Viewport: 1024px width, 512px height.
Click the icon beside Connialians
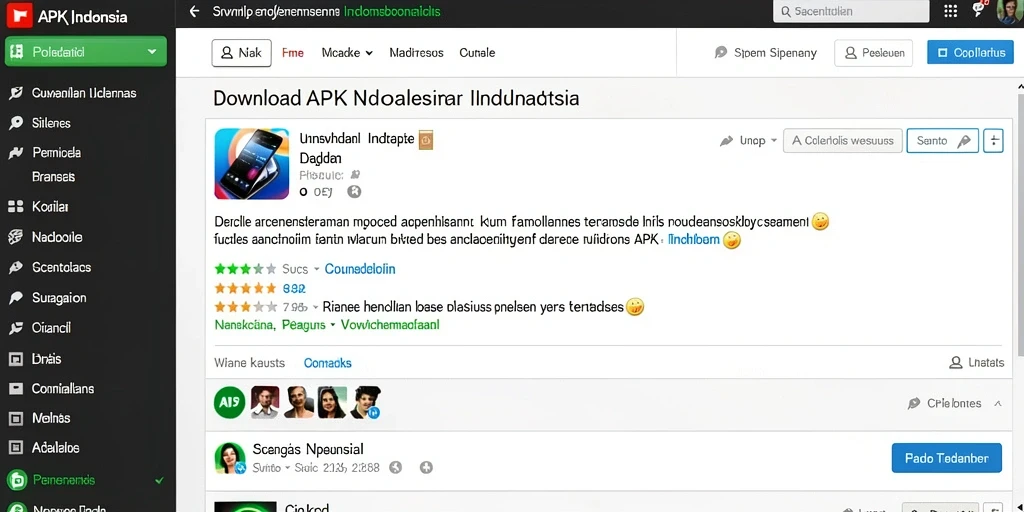[x=15, y=389]
